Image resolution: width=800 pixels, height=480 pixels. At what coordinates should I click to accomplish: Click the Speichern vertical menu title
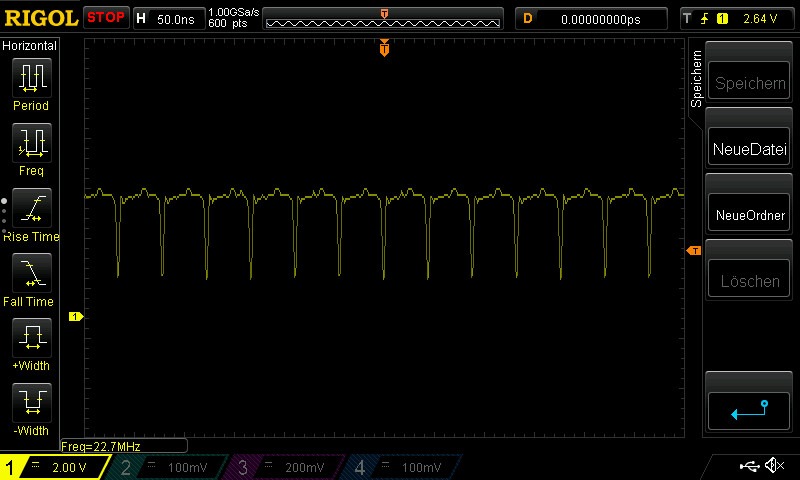coord(696,79)
